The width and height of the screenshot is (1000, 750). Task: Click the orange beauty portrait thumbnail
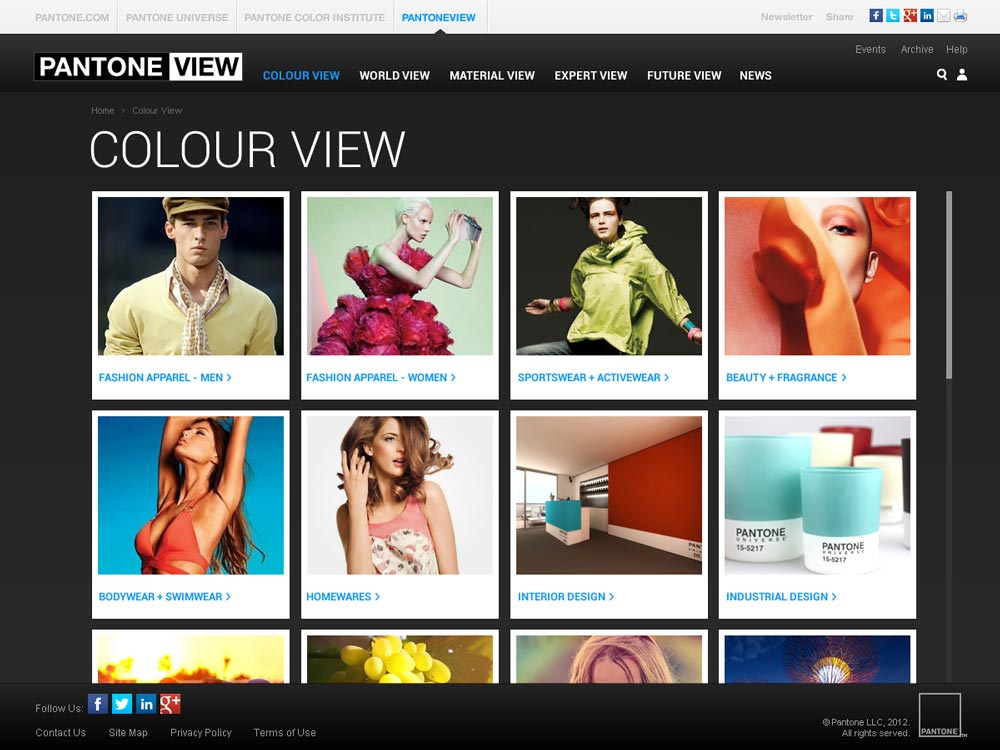818,276
